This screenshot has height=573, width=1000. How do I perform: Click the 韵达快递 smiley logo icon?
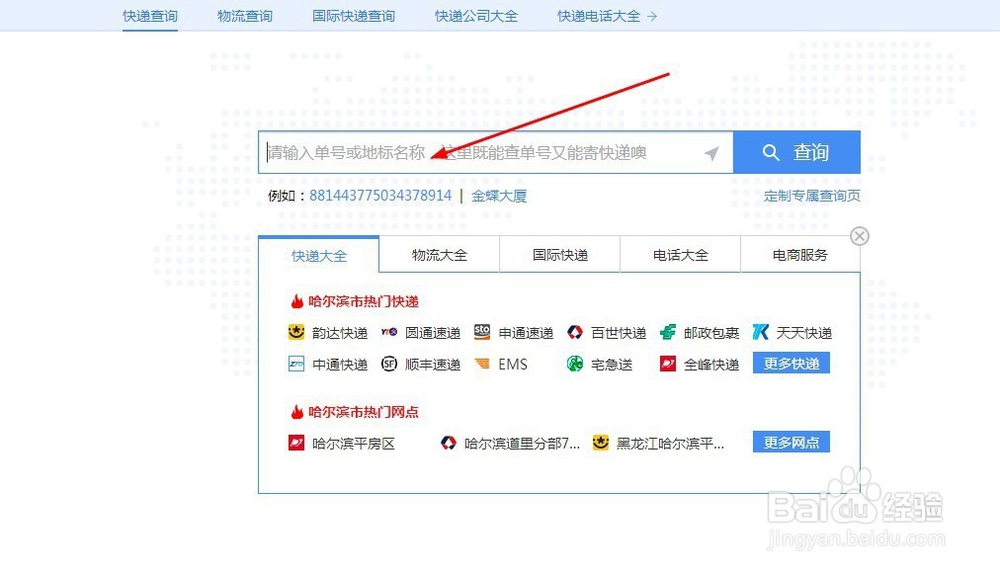coord(297,332)
